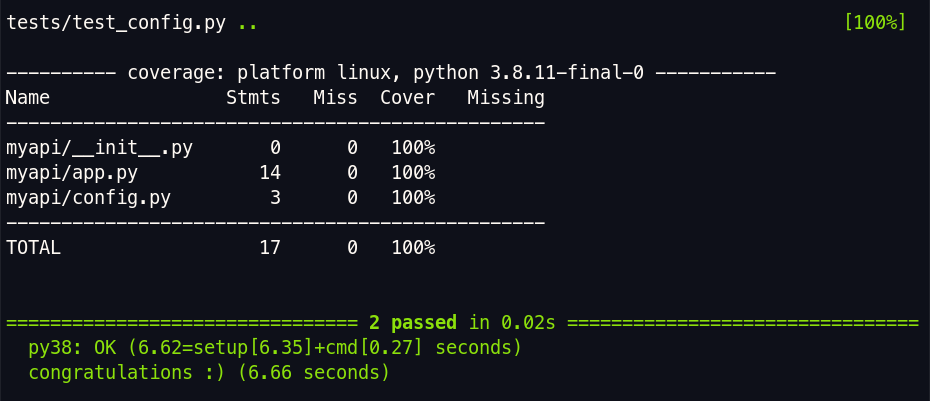Click the 100% cover value for config.py
The width and height of the screenshot is (930, 401).
[413, 198]
